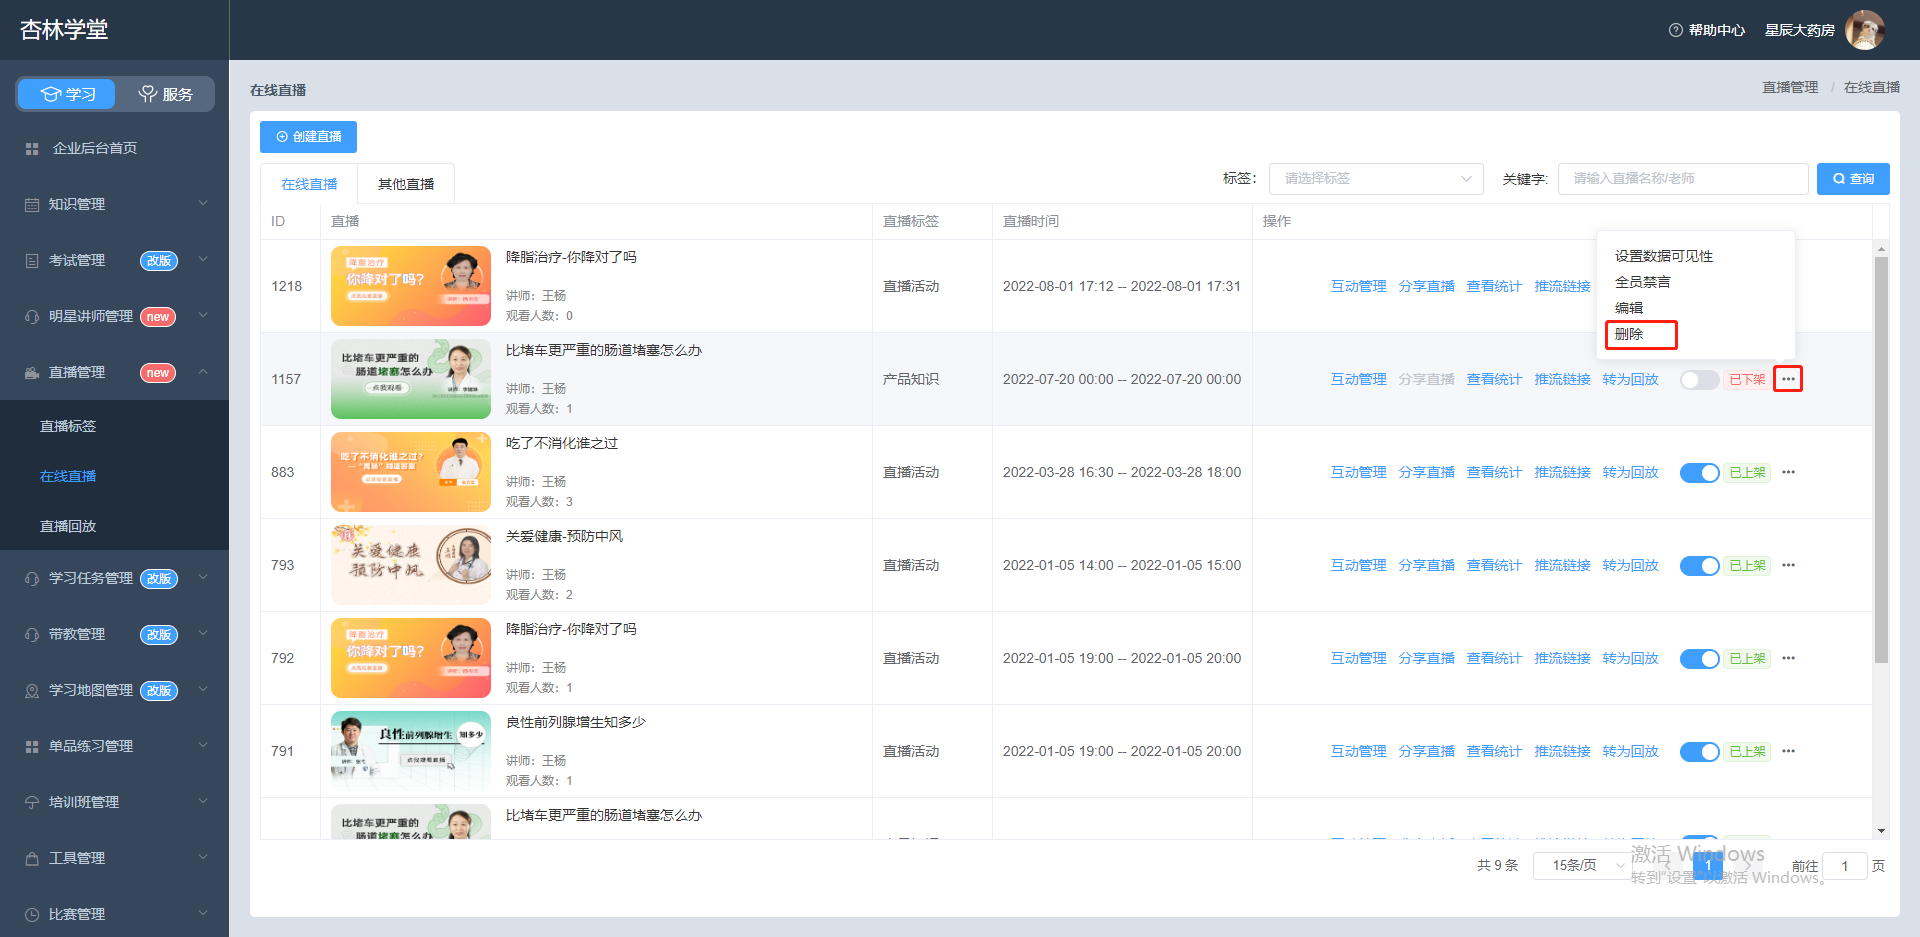Click the 关键字 search input field
Screen dimensions: 1920x937
[x=1683, y=178]
